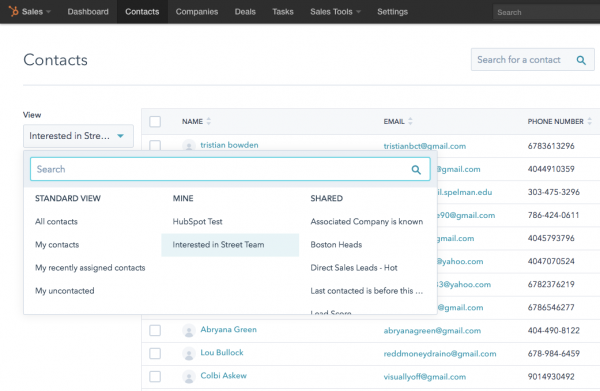Click the reddmoneydraino@gmail.com email link
600x391 pixels.
tap(440, 354)
